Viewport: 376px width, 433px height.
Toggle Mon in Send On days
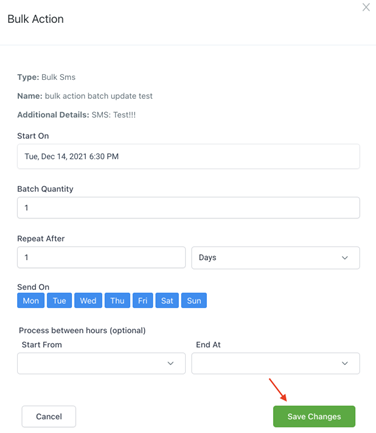point(31,300)
